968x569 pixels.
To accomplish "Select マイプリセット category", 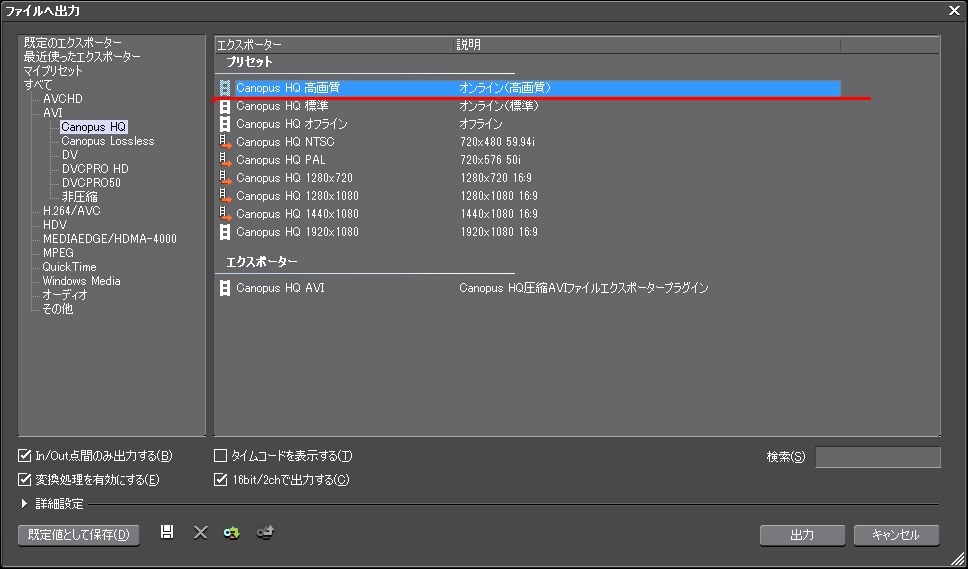I will [53, 71].
